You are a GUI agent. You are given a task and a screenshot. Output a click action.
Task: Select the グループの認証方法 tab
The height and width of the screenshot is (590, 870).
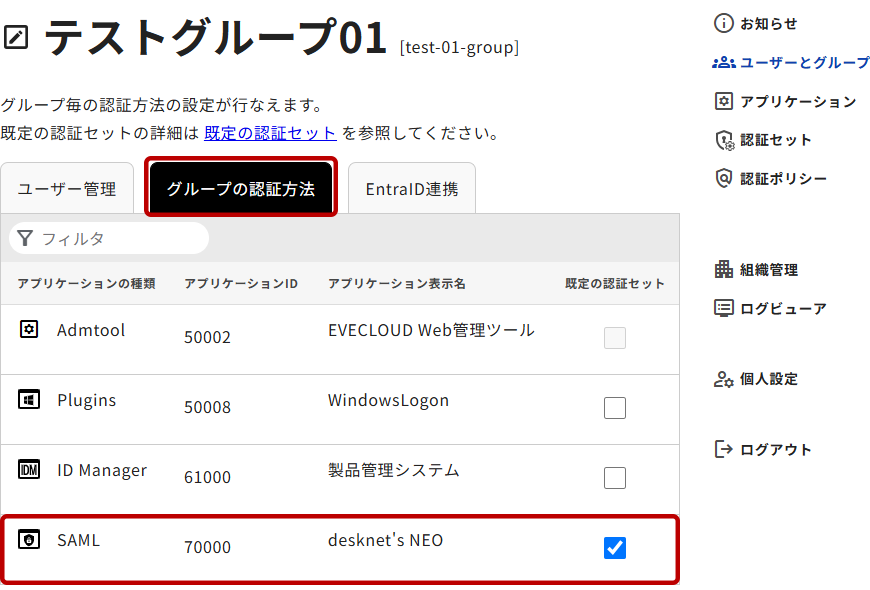[x=241, y=188]
